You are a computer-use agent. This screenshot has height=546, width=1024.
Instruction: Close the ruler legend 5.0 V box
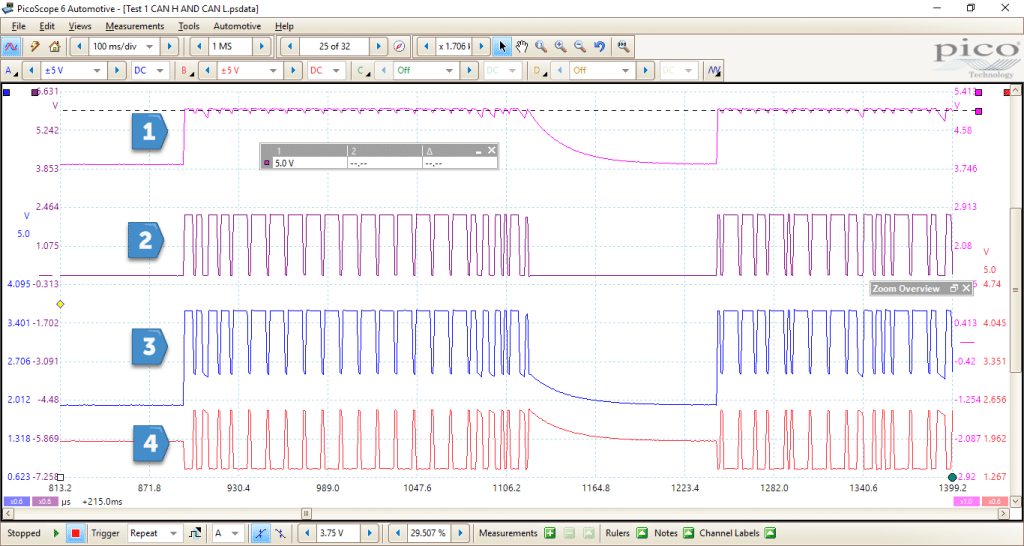coord(492,150)
